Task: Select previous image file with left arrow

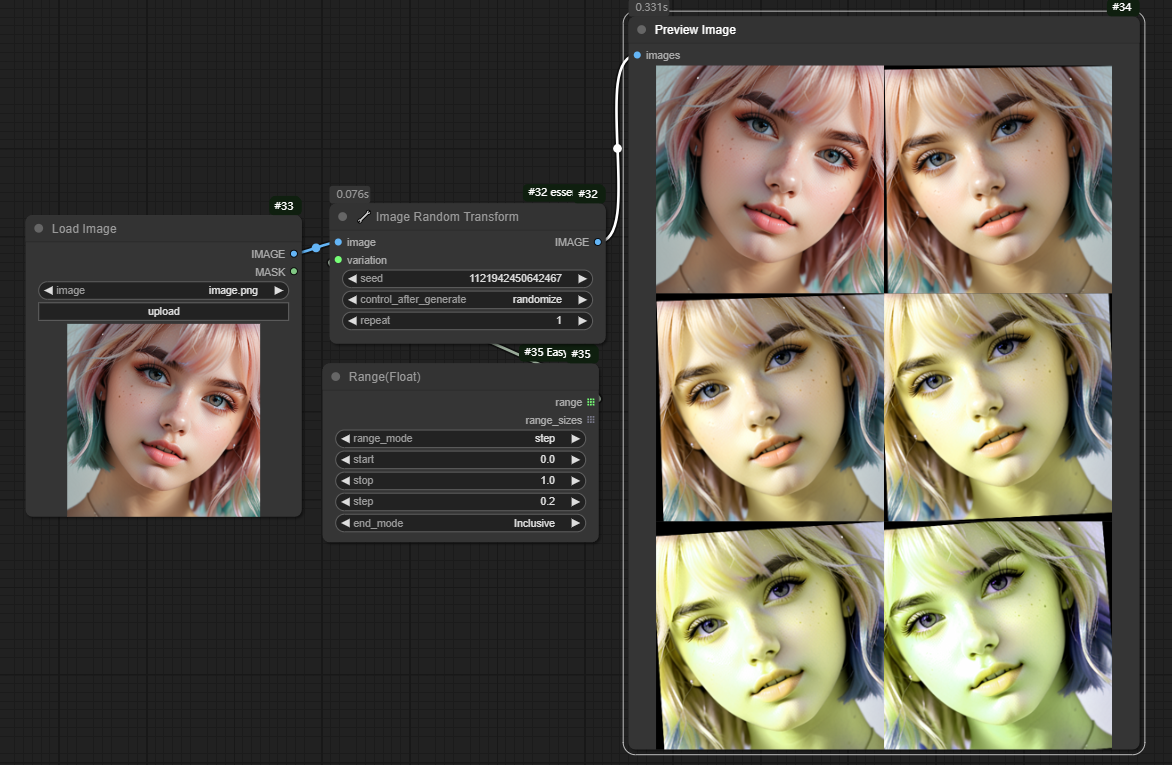Action: [x=48, y=291]
